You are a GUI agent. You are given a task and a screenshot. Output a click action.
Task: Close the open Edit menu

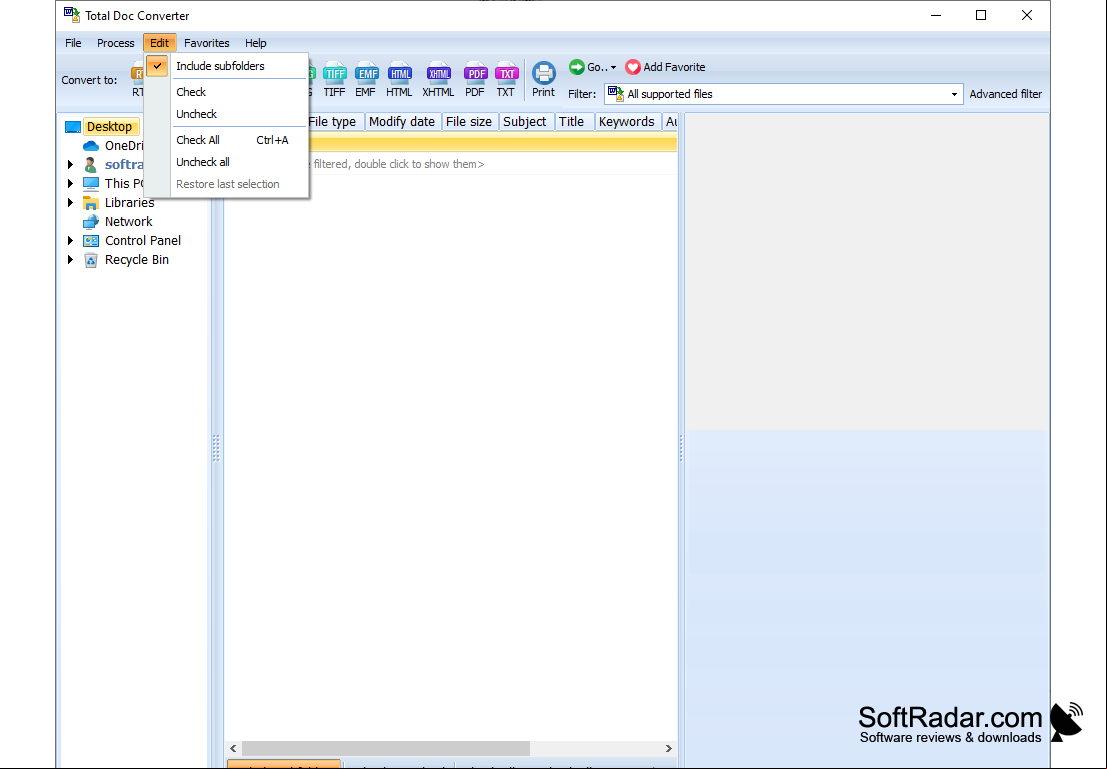coord(159,43)
